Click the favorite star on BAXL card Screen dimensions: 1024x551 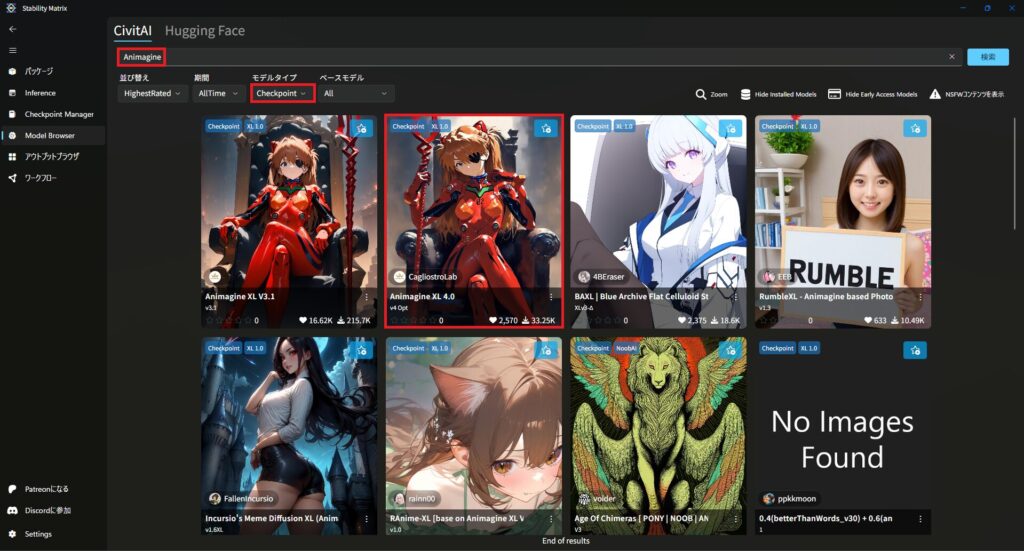(x=731, y=128)
